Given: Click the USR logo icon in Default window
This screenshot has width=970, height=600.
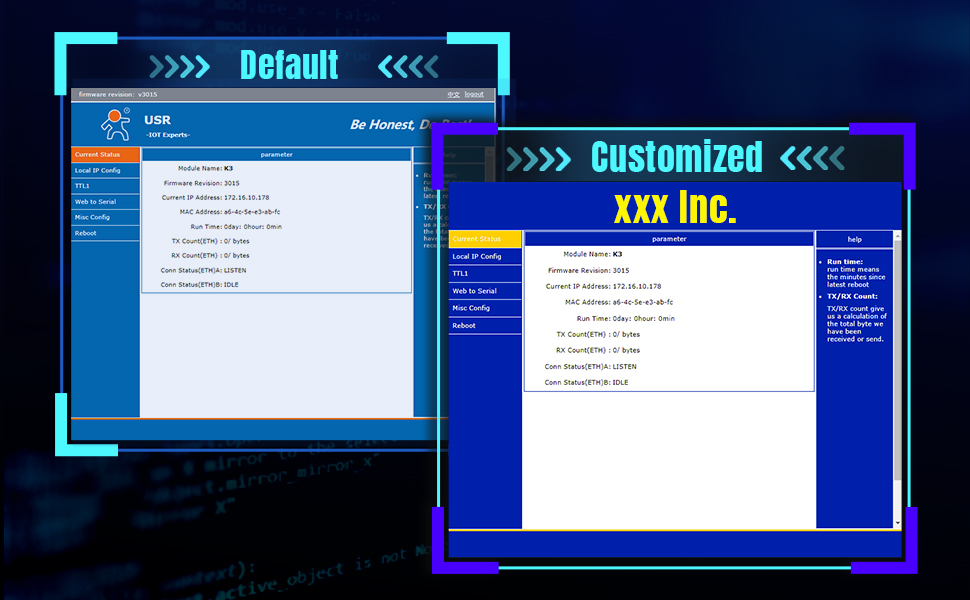Looking at the screenshot, I should click(116, 124).
